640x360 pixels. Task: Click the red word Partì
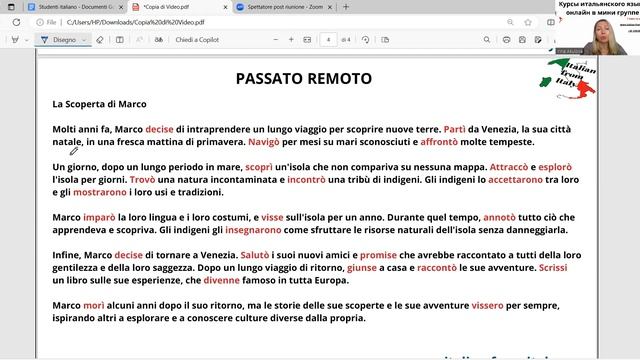click(454, 129)
